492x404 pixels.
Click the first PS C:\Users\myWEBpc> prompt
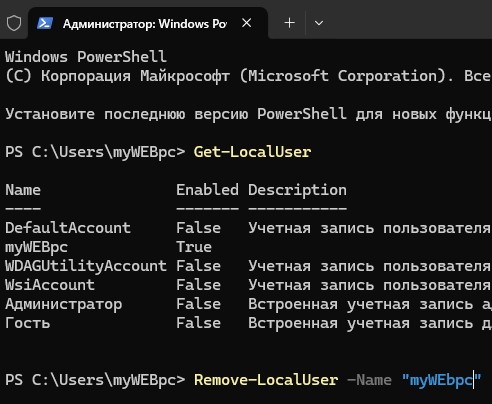pos(95,152)
